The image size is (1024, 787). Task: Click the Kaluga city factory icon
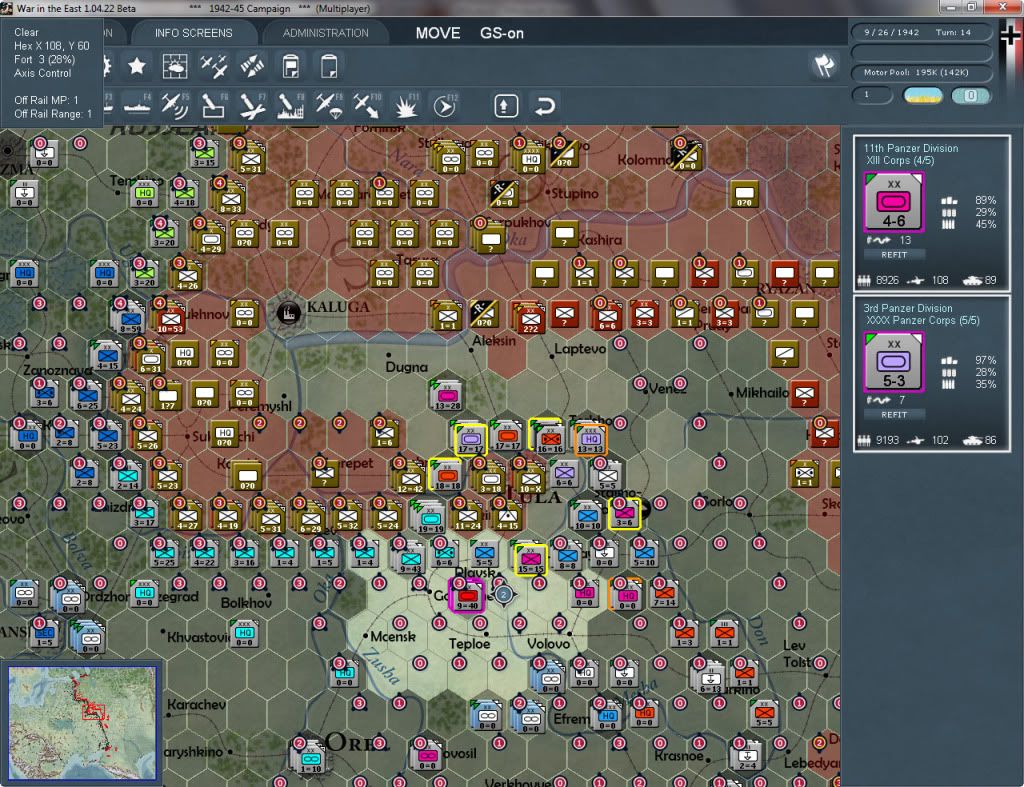[289, 313]
